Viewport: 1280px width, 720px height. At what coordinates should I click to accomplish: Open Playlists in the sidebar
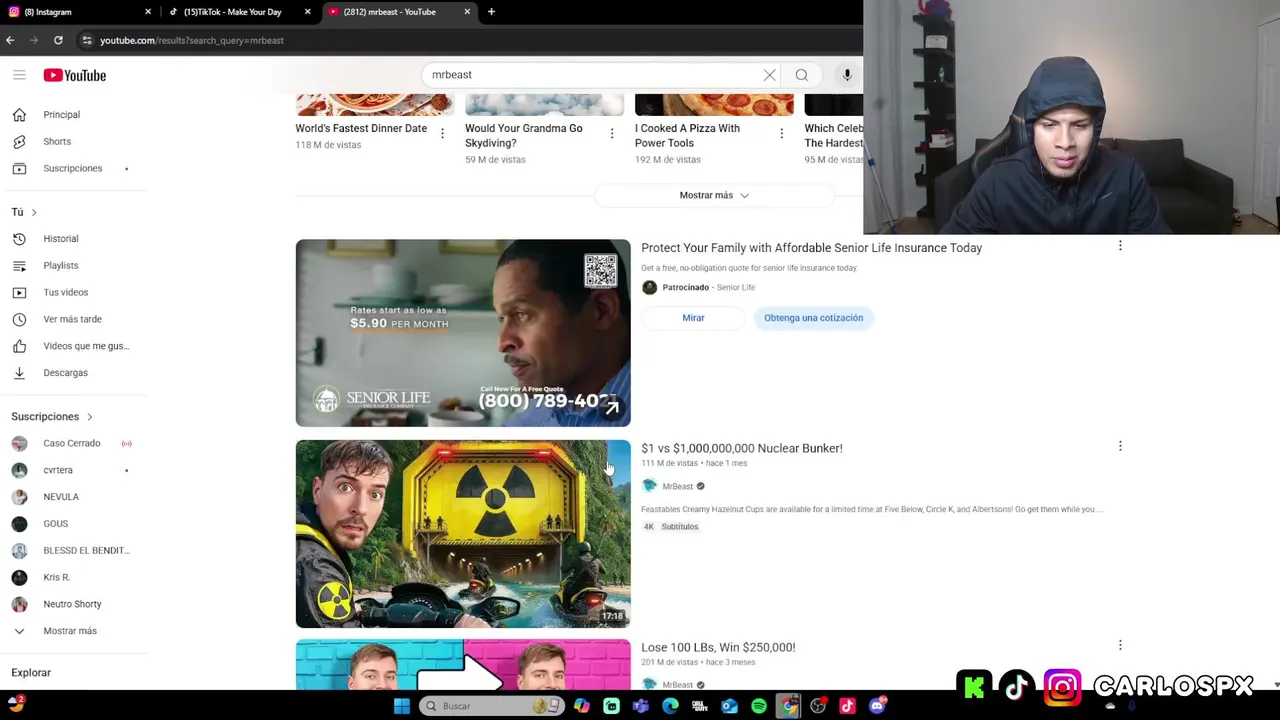point(60,266)
